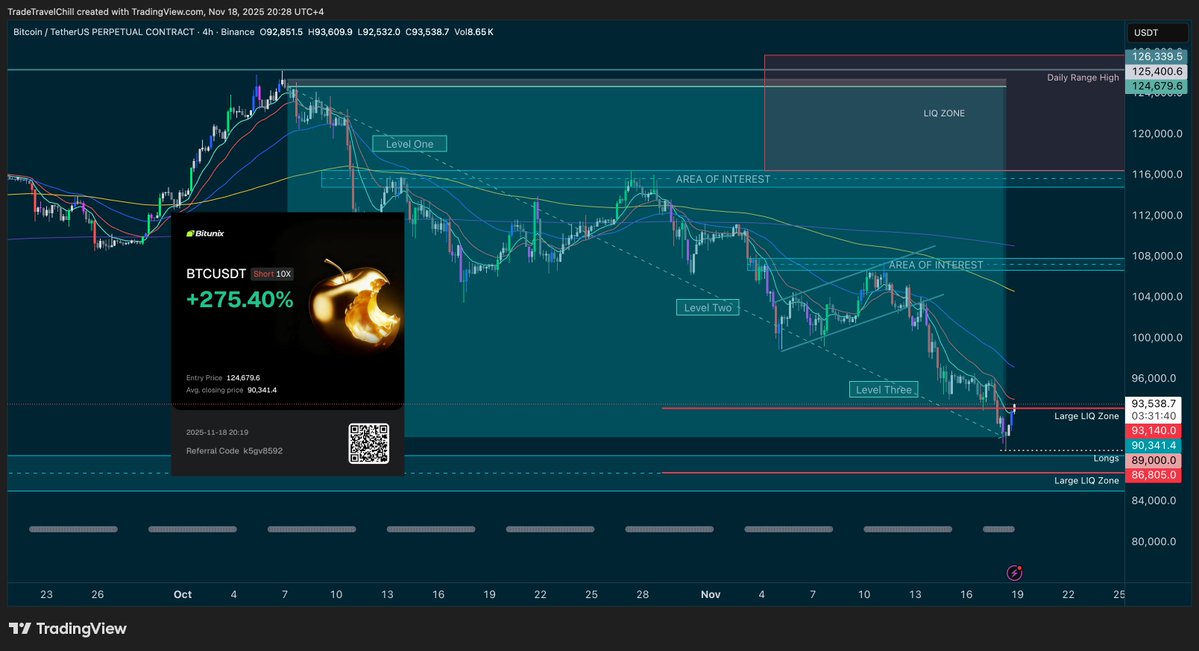Screen dimensions: 1199x651
Task: Click the Short 10X badge on the card
Action: click(272, 274)
